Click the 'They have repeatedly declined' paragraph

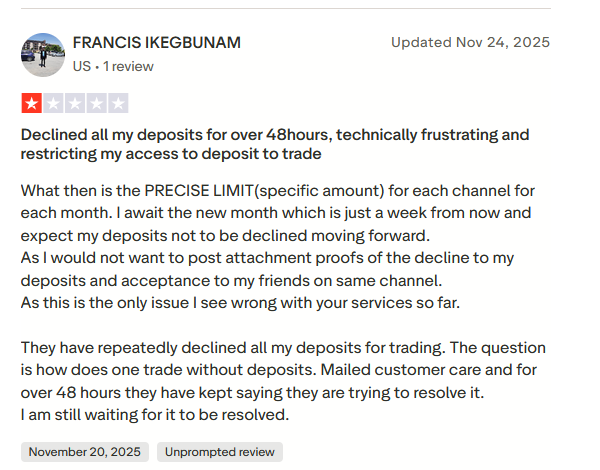[x=283, y=347]
